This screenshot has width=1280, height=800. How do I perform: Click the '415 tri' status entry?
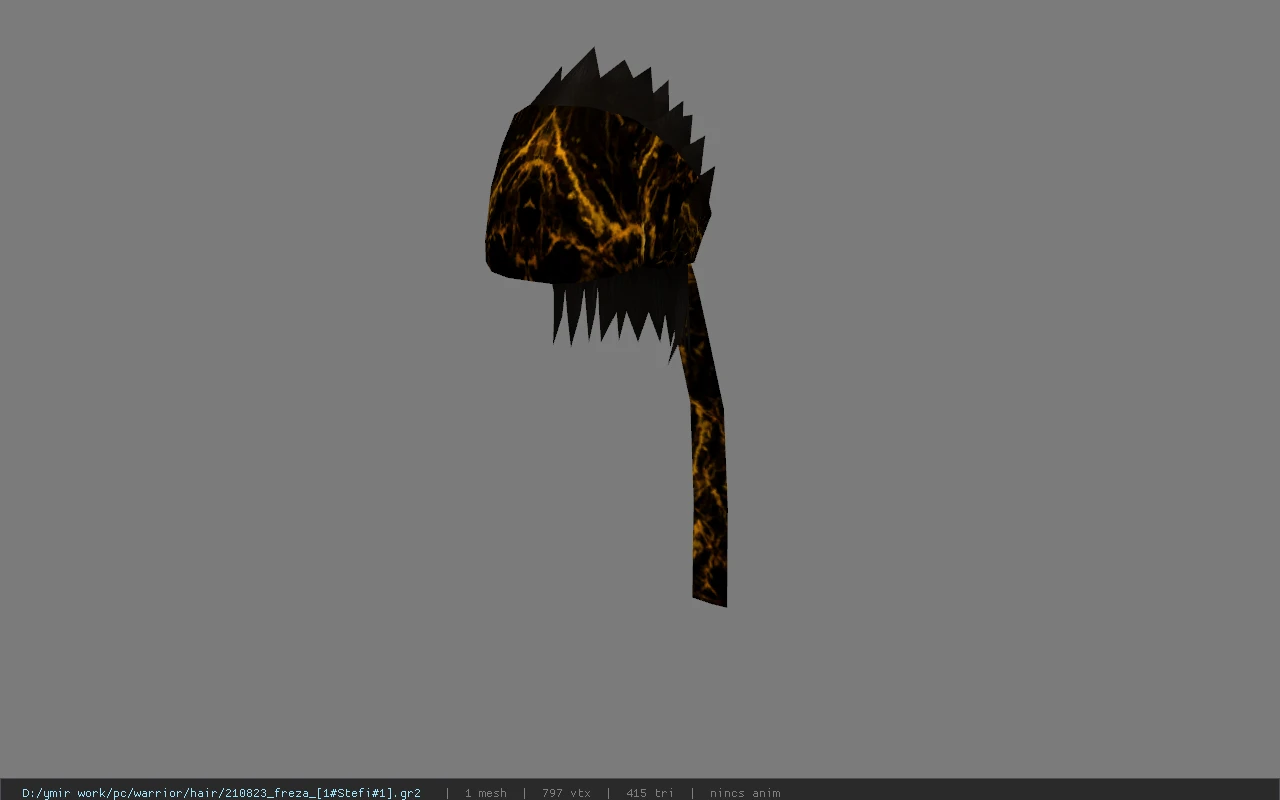(650, 793)
